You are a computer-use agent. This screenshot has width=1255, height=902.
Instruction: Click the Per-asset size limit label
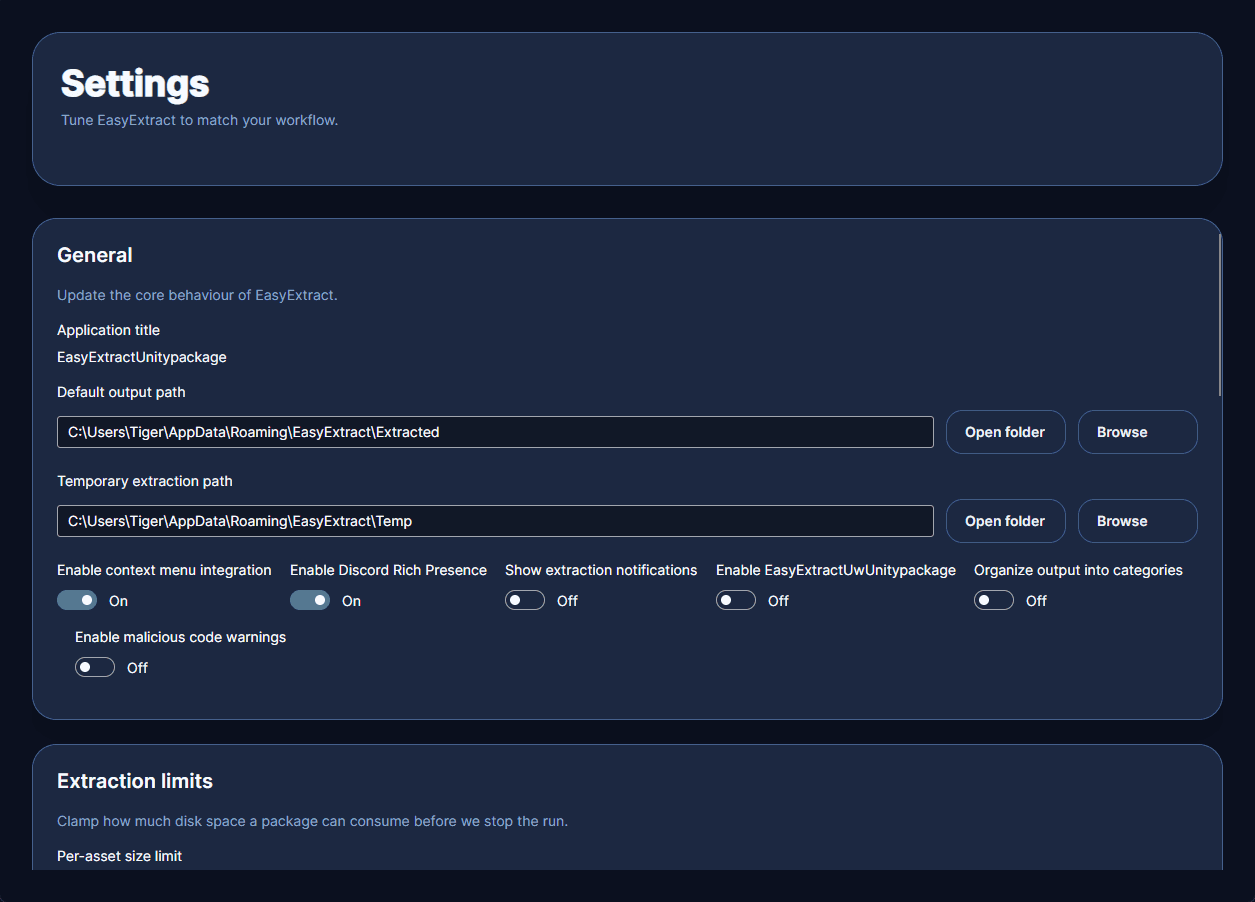pos(119,856)
